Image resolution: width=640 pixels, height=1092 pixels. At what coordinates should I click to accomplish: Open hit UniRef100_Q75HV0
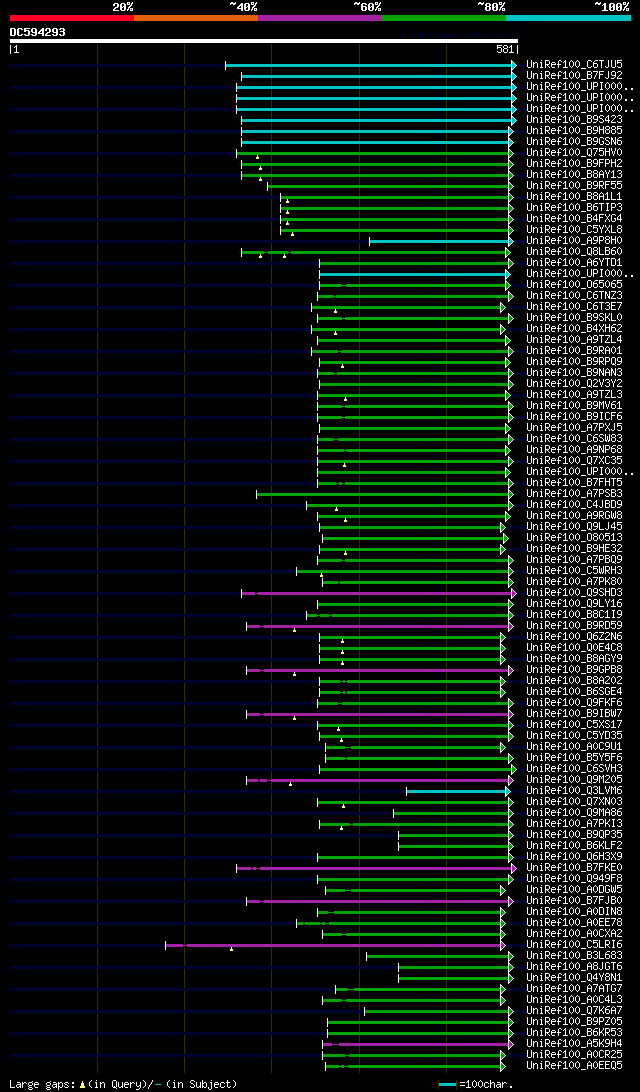coord(575,153)
